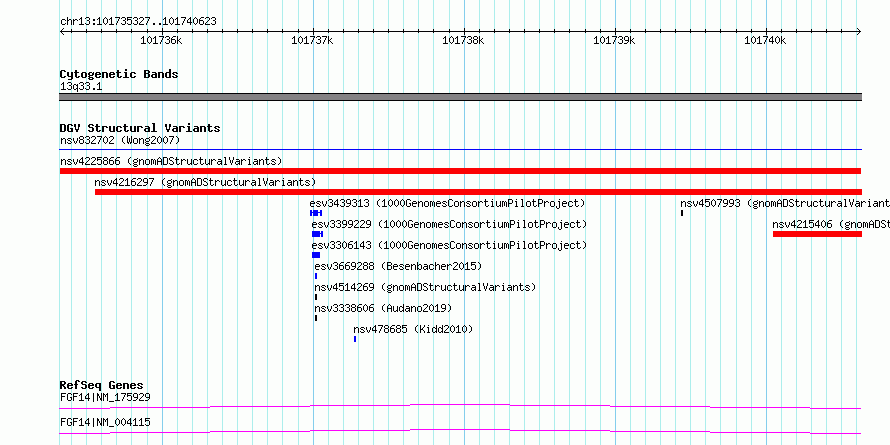The width and height of the screenshot is (890, 445).
Task: Click the magenta FGF14 NM_004115 intron line
Action: (460, 431)
